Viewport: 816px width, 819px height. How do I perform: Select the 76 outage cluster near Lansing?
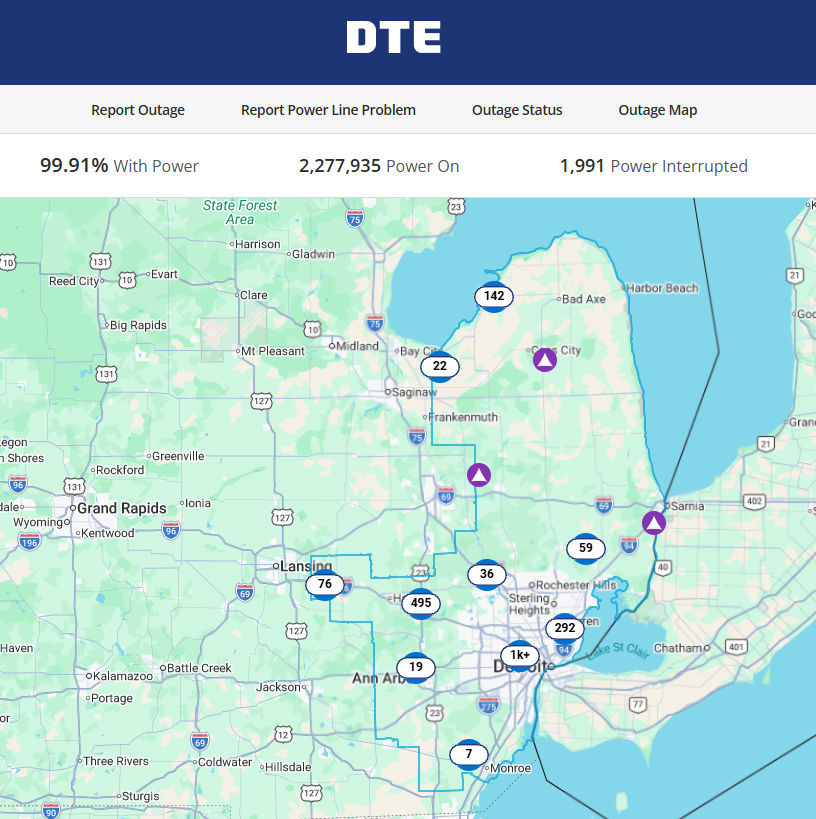click(325, 584)
